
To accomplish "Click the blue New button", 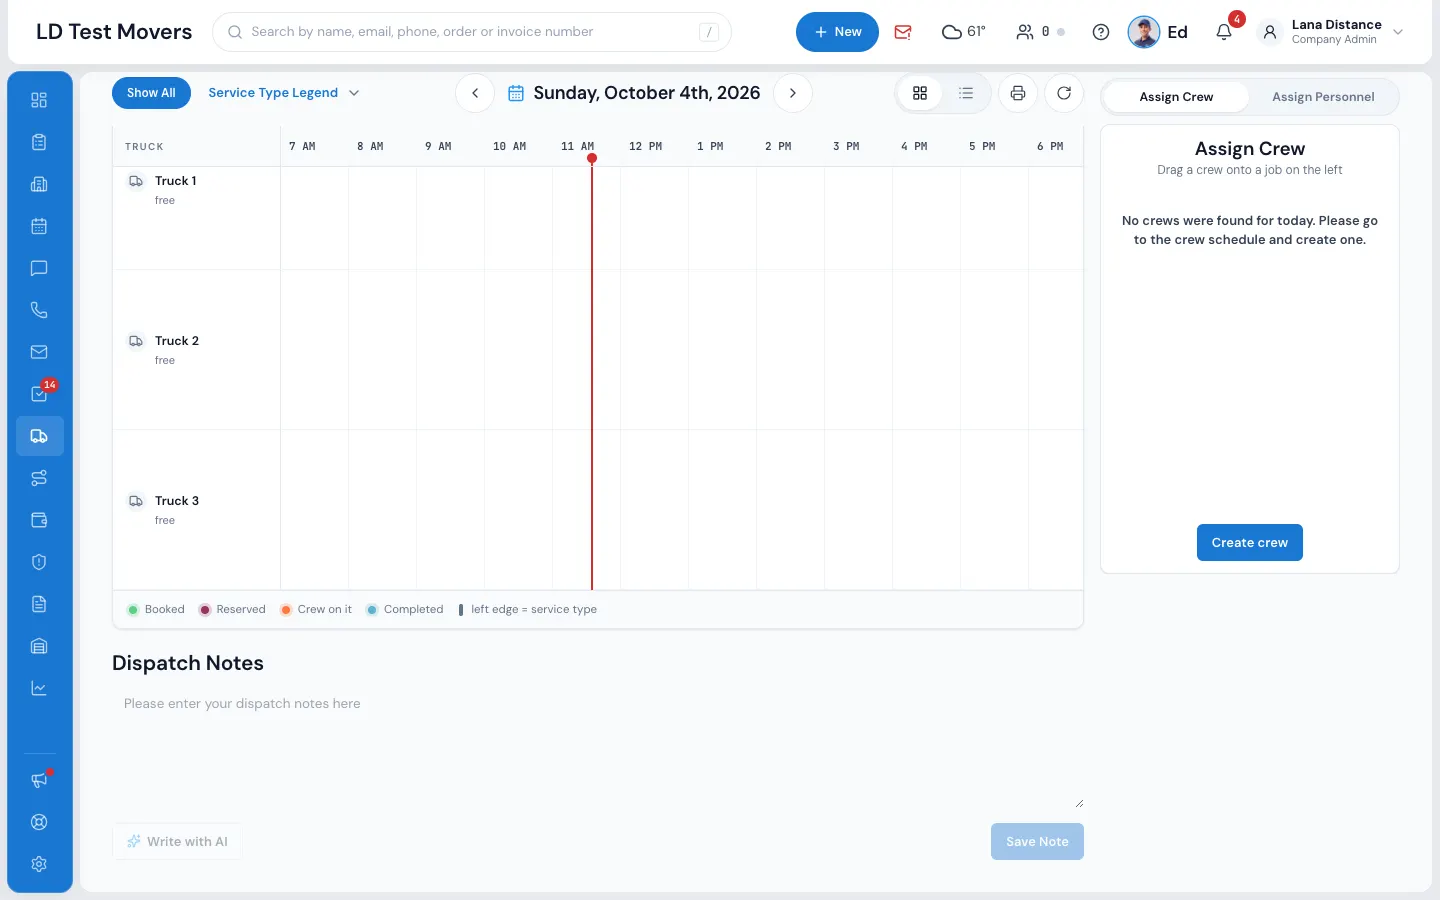I will coord(837,32).
